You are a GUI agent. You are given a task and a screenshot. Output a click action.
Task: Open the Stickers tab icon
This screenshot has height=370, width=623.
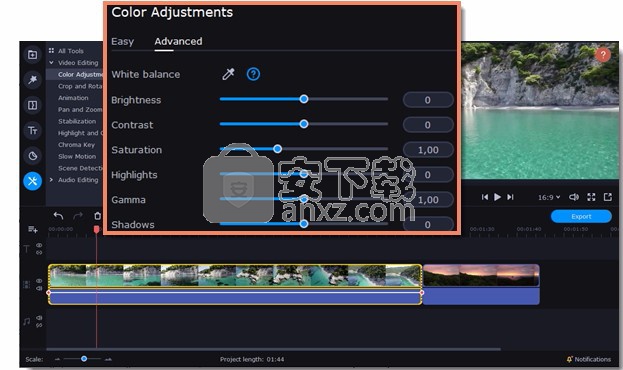click(33, 155)
